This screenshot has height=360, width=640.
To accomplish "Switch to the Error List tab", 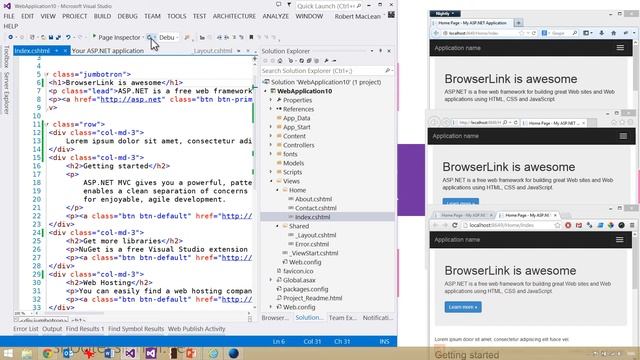I will (26, 329).
